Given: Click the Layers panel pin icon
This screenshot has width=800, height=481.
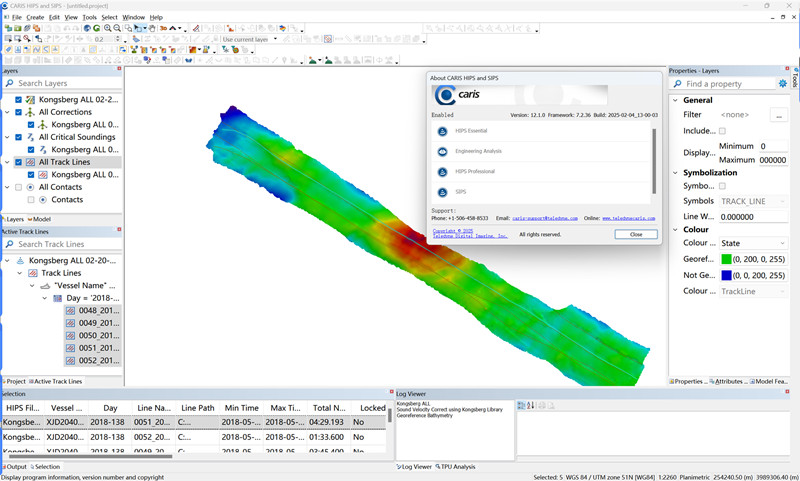Looking at the screenshot, I should tap(119, 68).
